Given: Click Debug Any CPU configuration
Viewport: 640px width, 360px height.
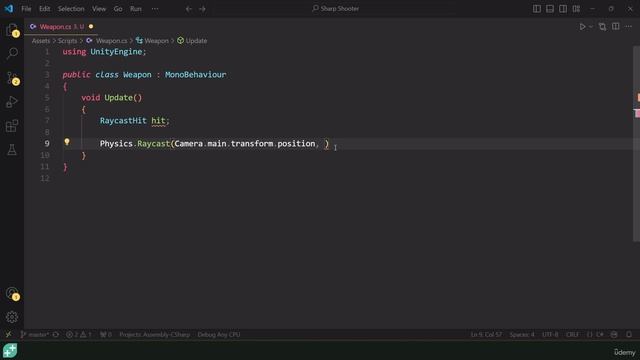Looking at the screenshot, I should pos(219,334).
